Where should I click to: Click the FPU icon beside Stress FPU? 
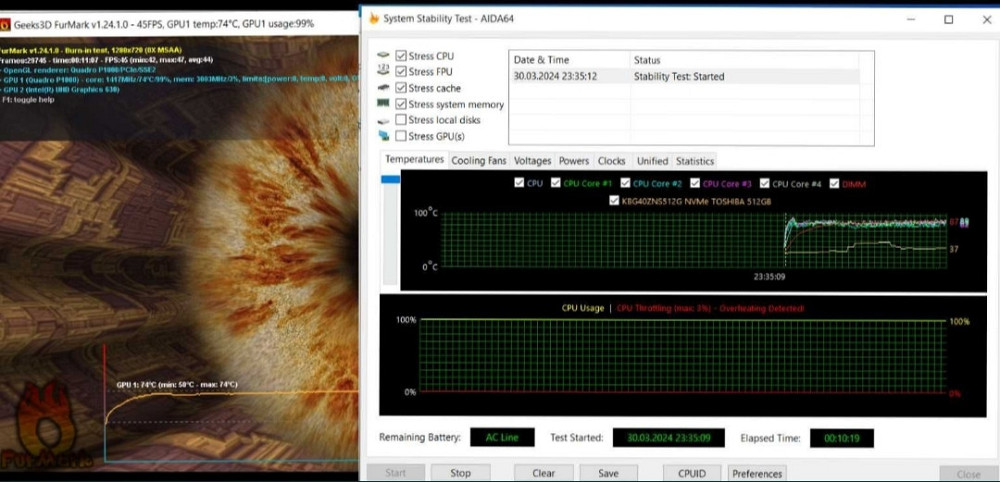click(383, 72)
